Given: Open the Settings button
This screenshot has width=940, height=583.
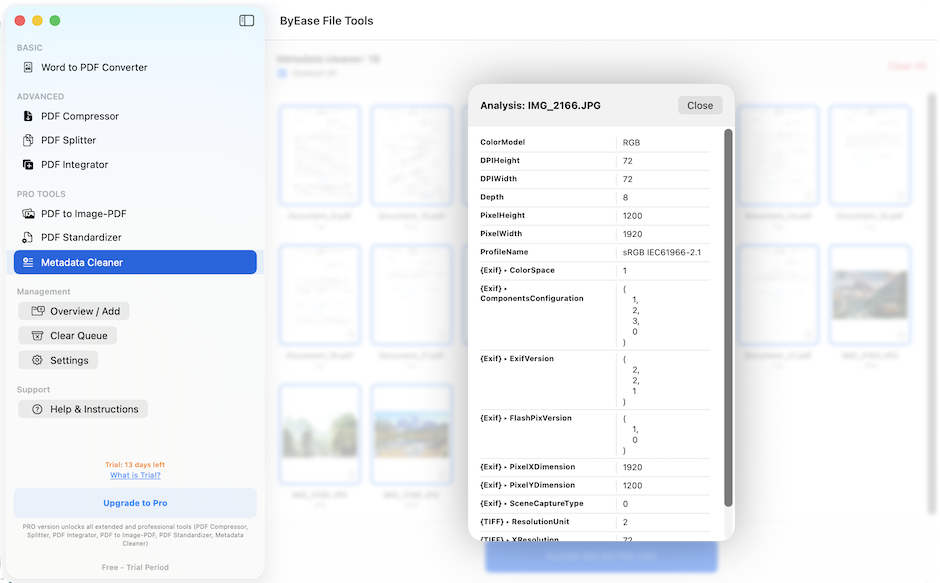Looking at the screenshot, I should tap(58, 360).
